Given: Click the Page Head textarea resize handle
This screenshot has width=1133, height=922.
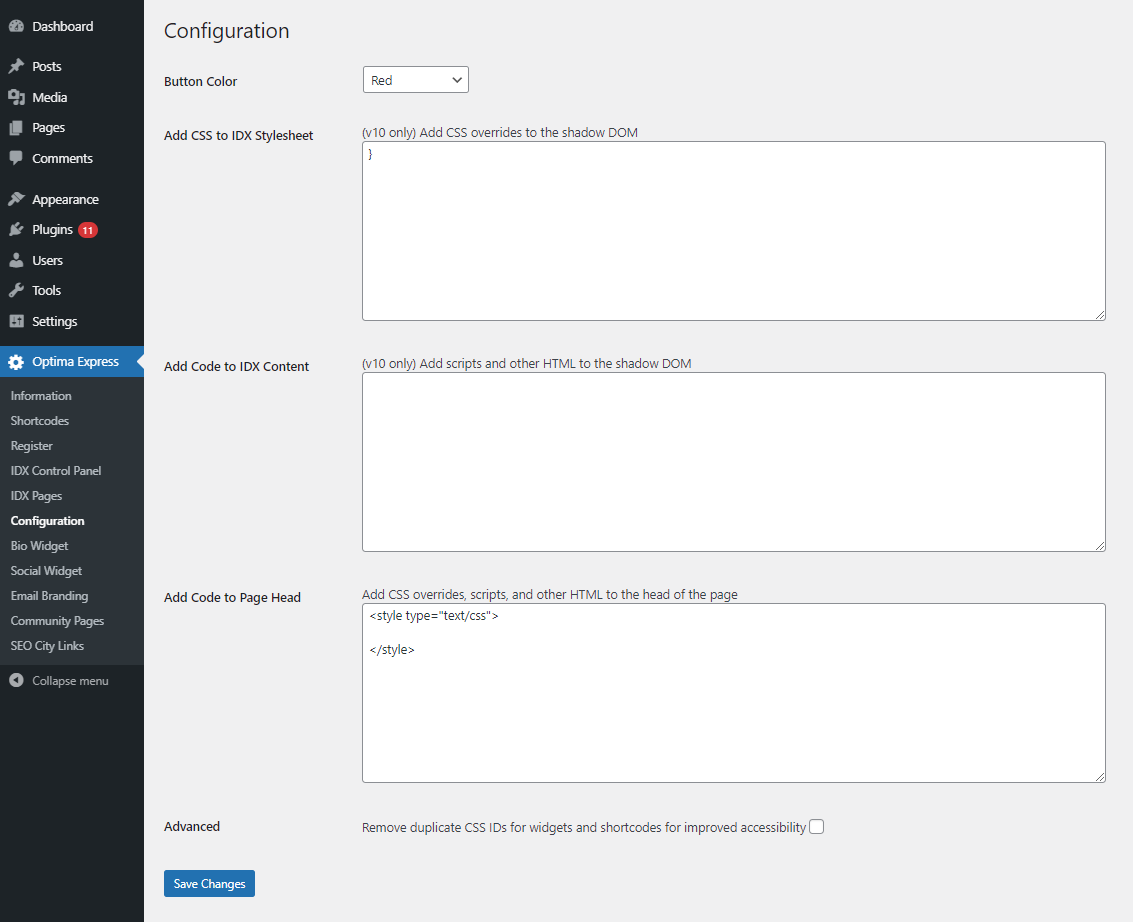Looking at the screenshot, I should pyautogui.click(x=1100, y=777).
